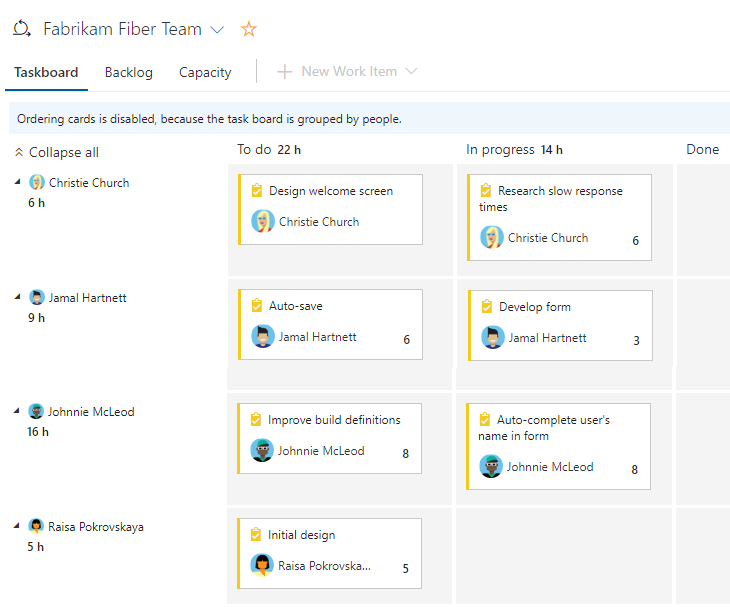
Task: Click the plus icon for New Work Item
Action: (x=285, y=72)
